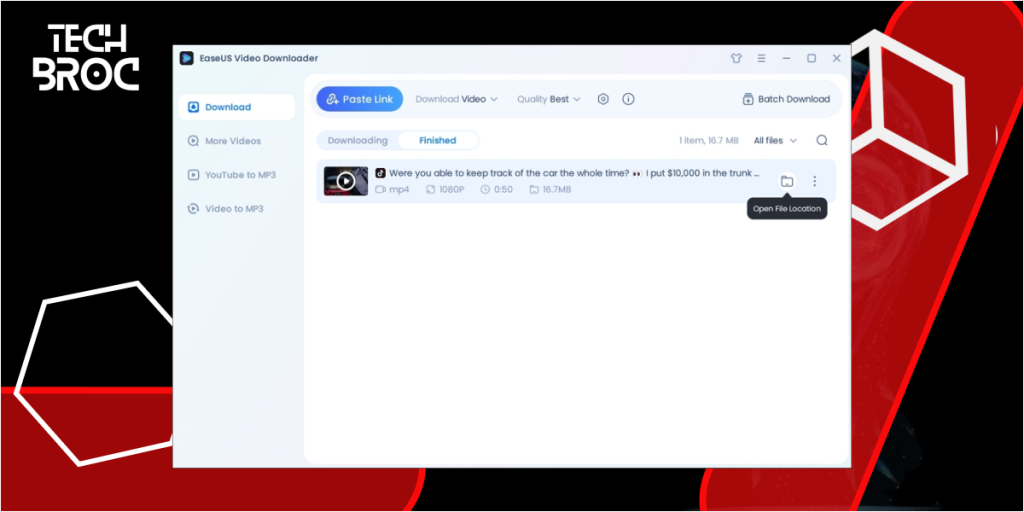Open download settings hexagon gear icon
Image resolution: width=1024 pixels, height=512 pixels.
pyautogui.click(x=603, y=99)
